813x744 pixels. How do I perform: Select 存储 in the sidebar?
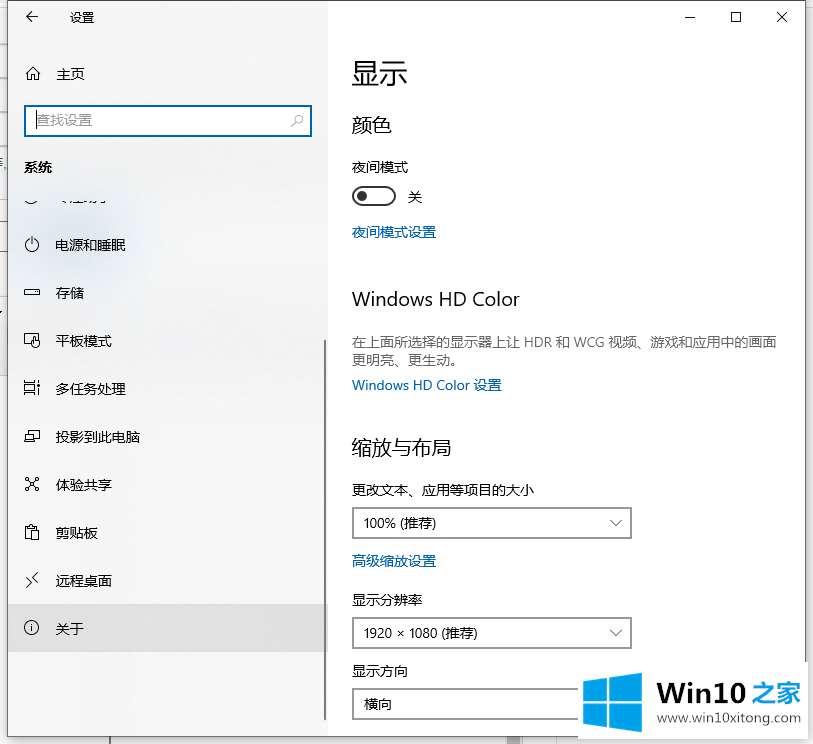[x=166, y=293]
